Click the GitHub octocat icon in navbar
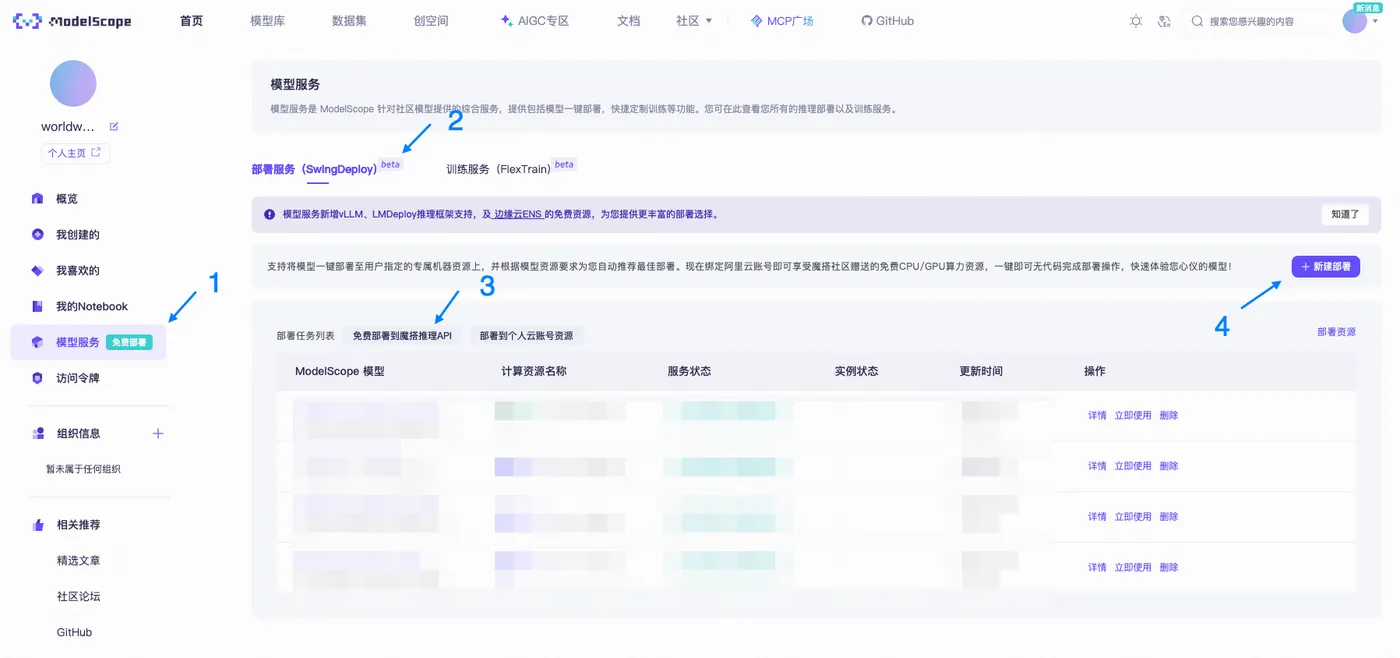The height and width of the screenshot is (658, 1400). [x=867, y=21]
